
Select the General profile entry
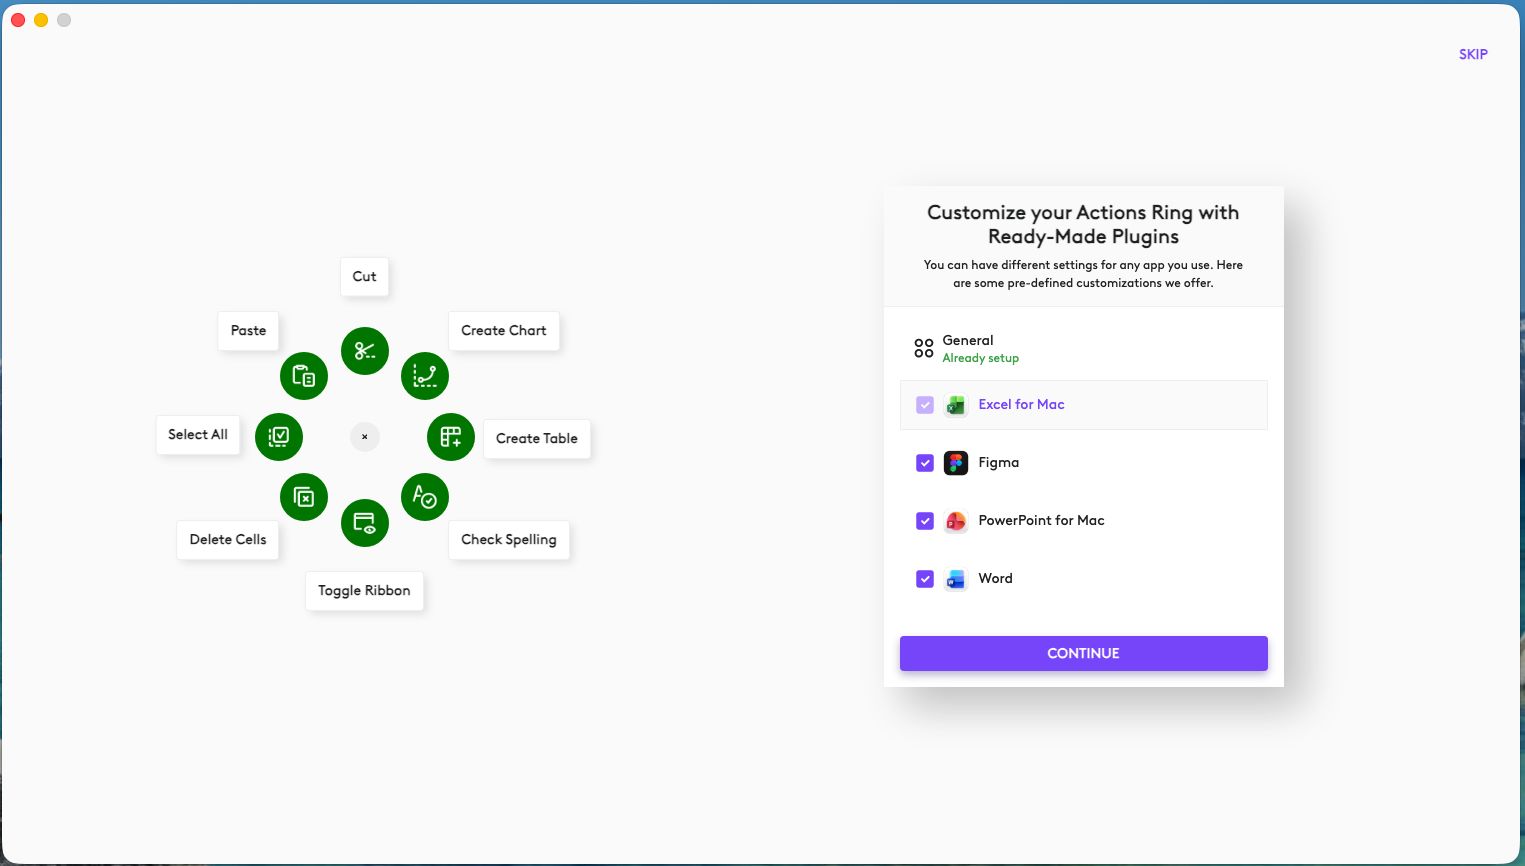(x=968, y=348)
